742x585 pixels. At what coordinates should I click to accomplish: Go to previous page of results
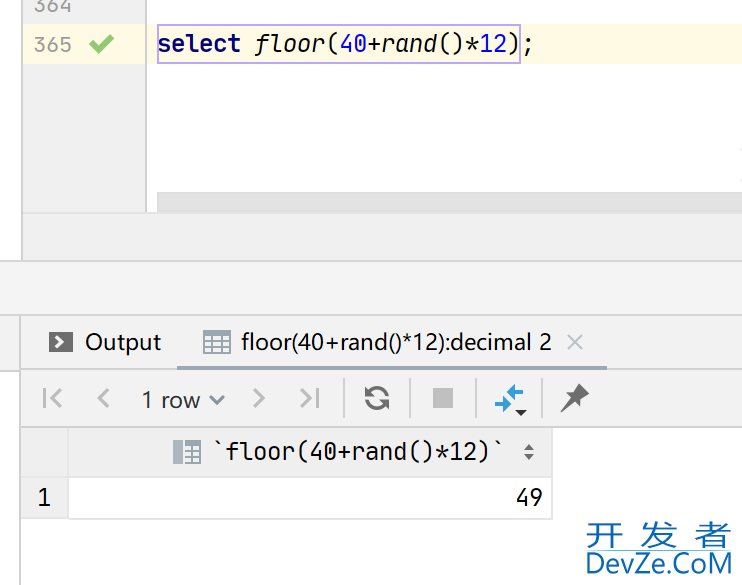point(103,398)
